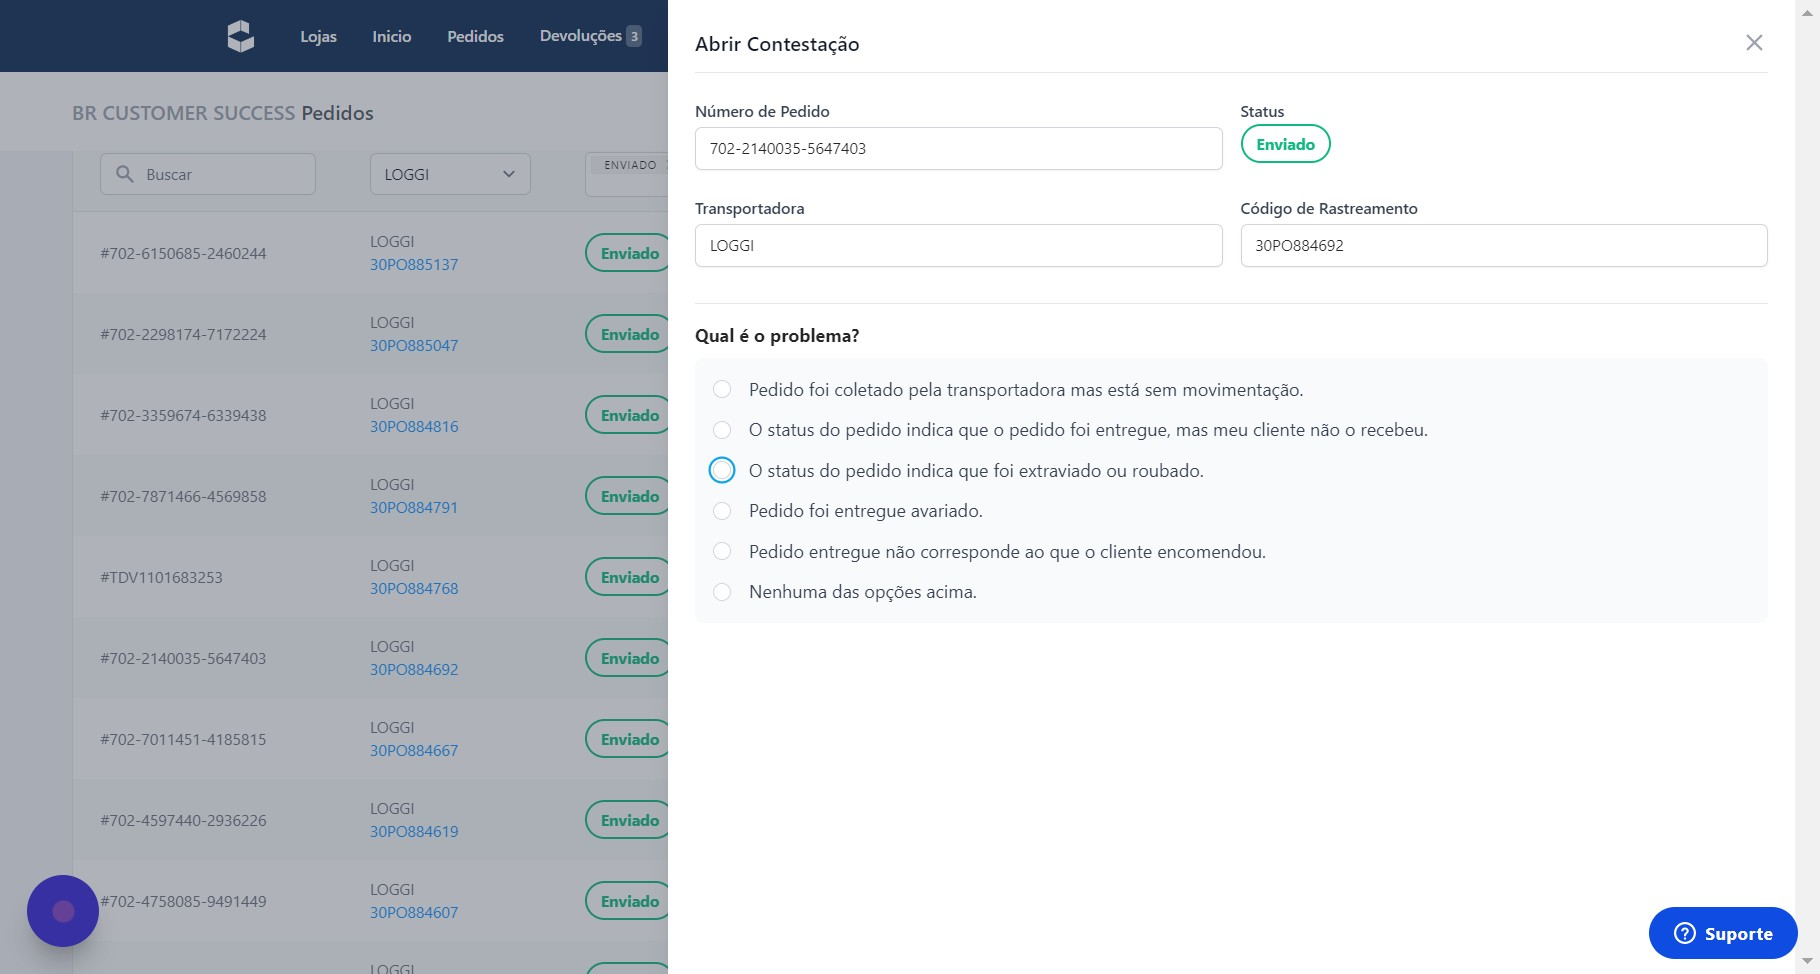Click the cube logo in navbar

coord(240,36)
